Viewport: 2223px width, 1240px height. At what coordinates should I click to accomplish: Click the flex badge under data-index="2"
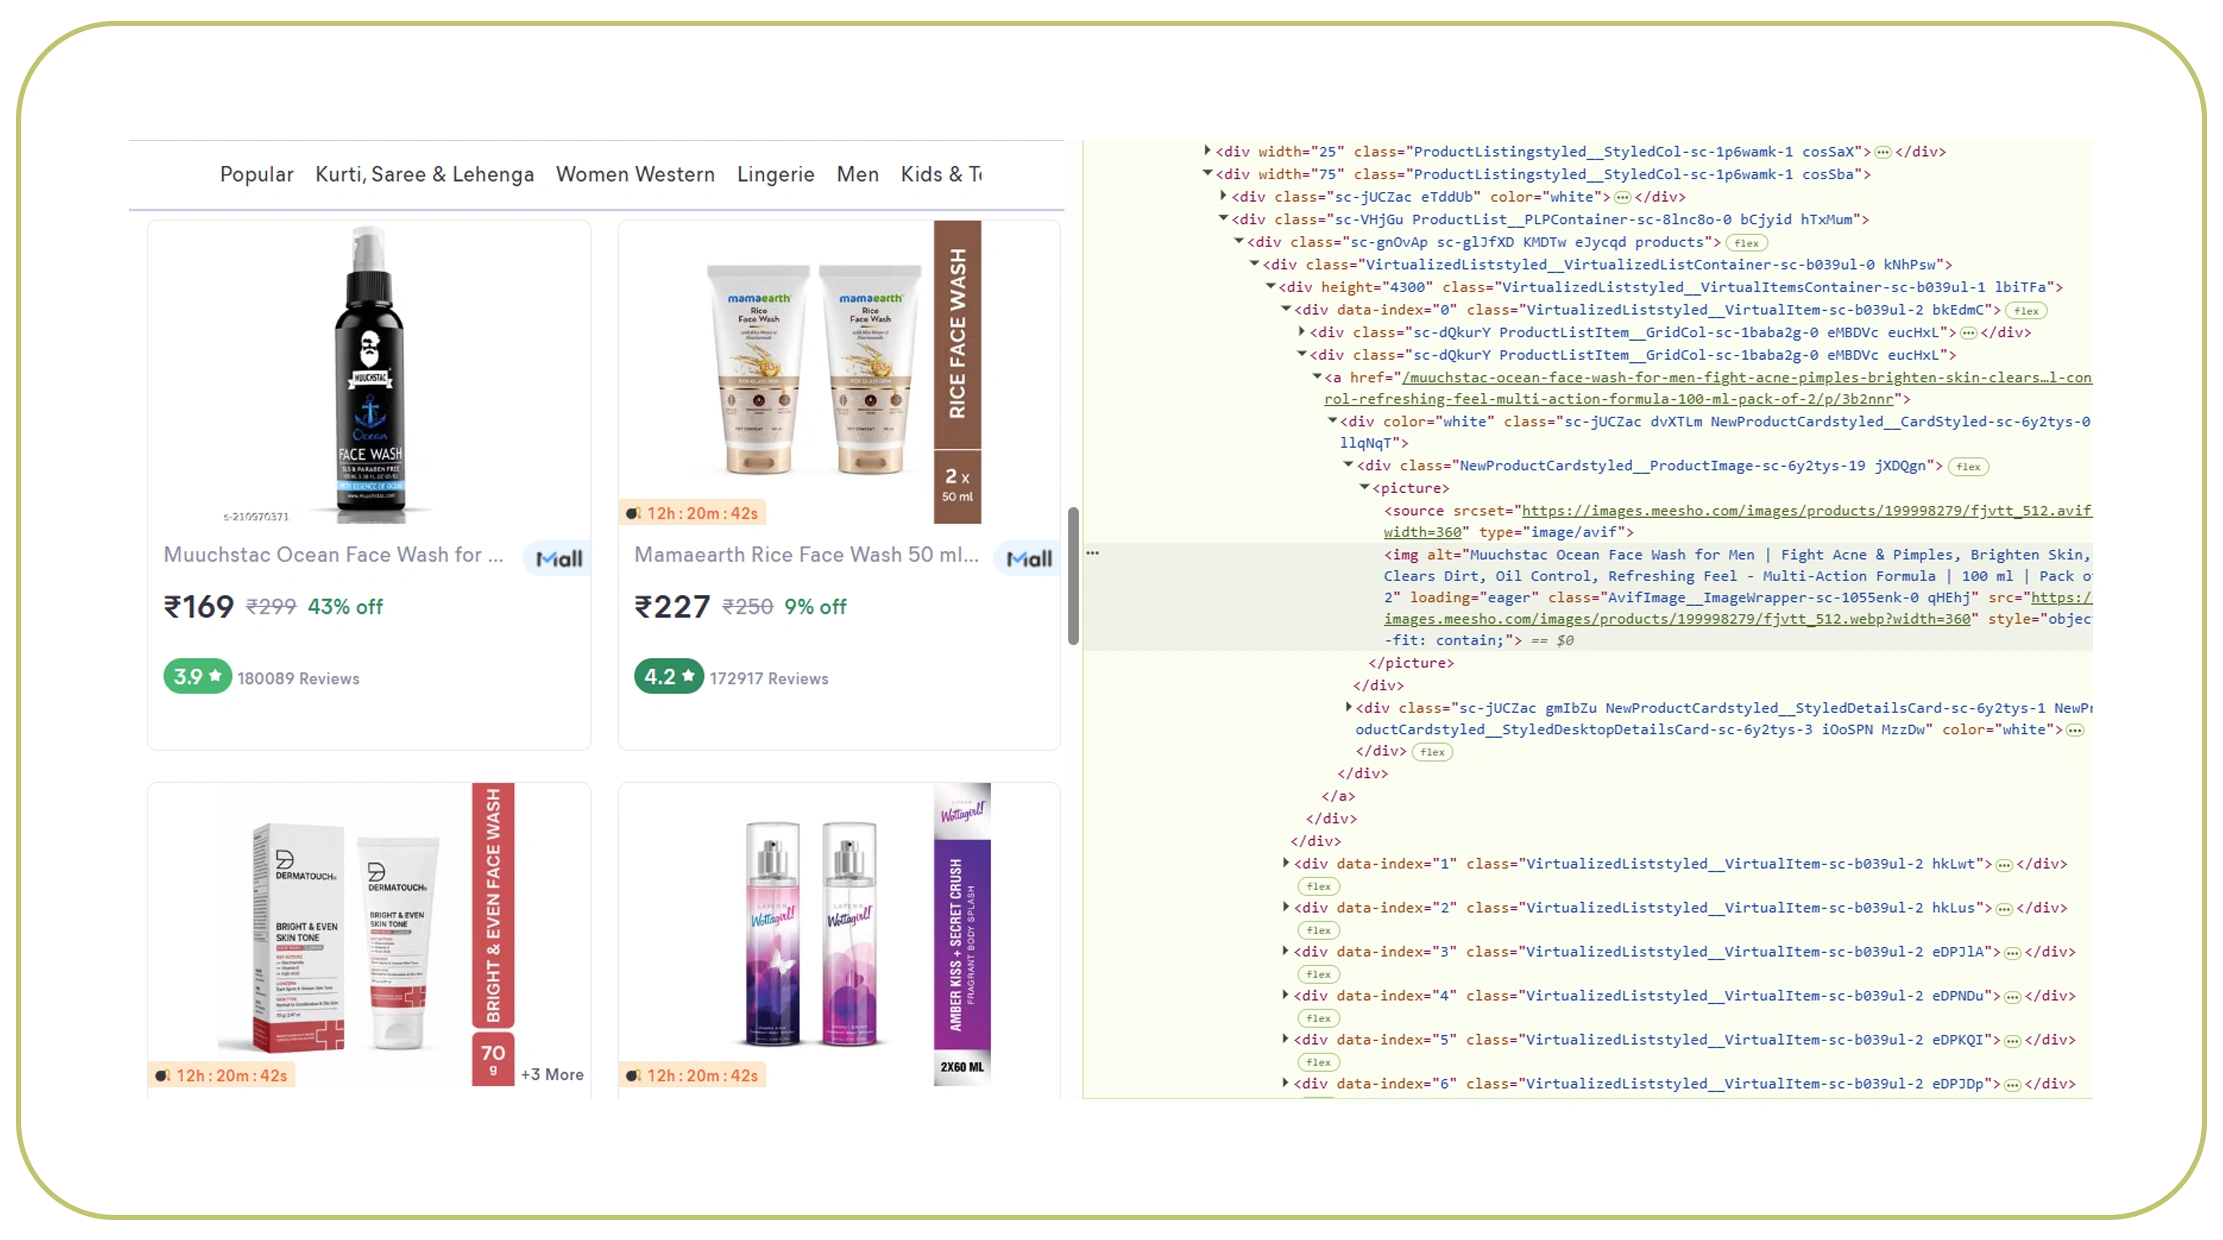tap(1319, 930)
